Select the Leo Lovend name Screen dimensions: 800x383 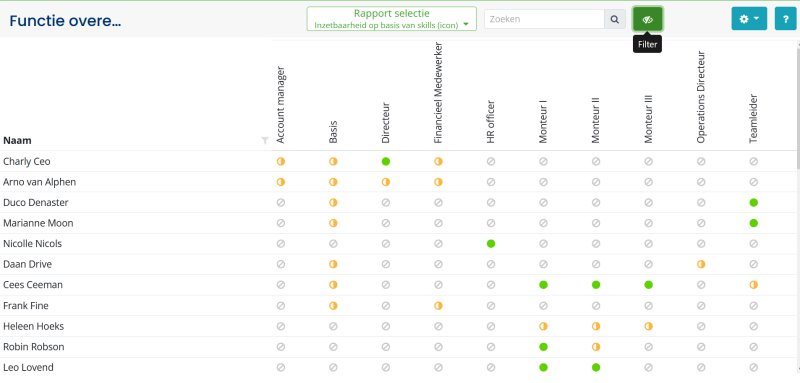point(29,367)
